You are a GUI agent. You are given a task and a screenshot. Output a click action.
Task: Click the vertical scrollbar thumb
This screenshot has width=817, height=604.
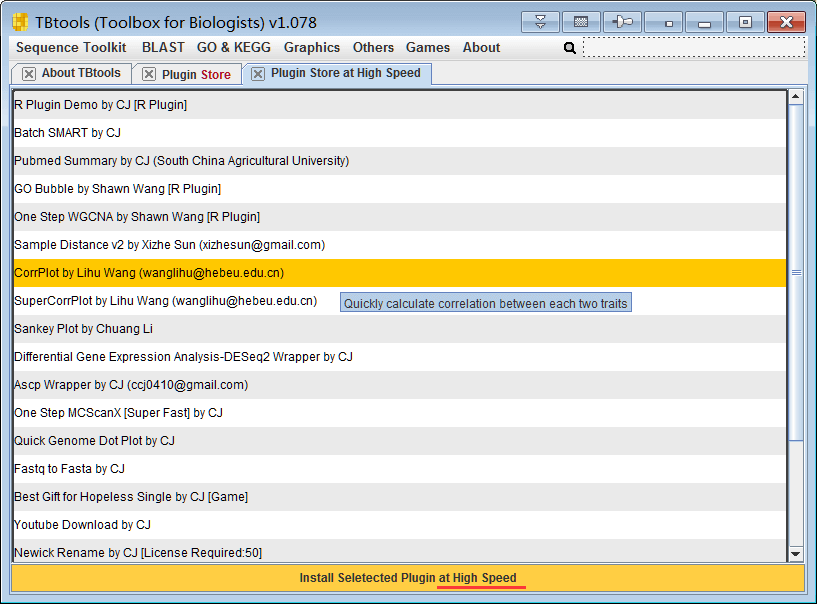tap(796, 272)
